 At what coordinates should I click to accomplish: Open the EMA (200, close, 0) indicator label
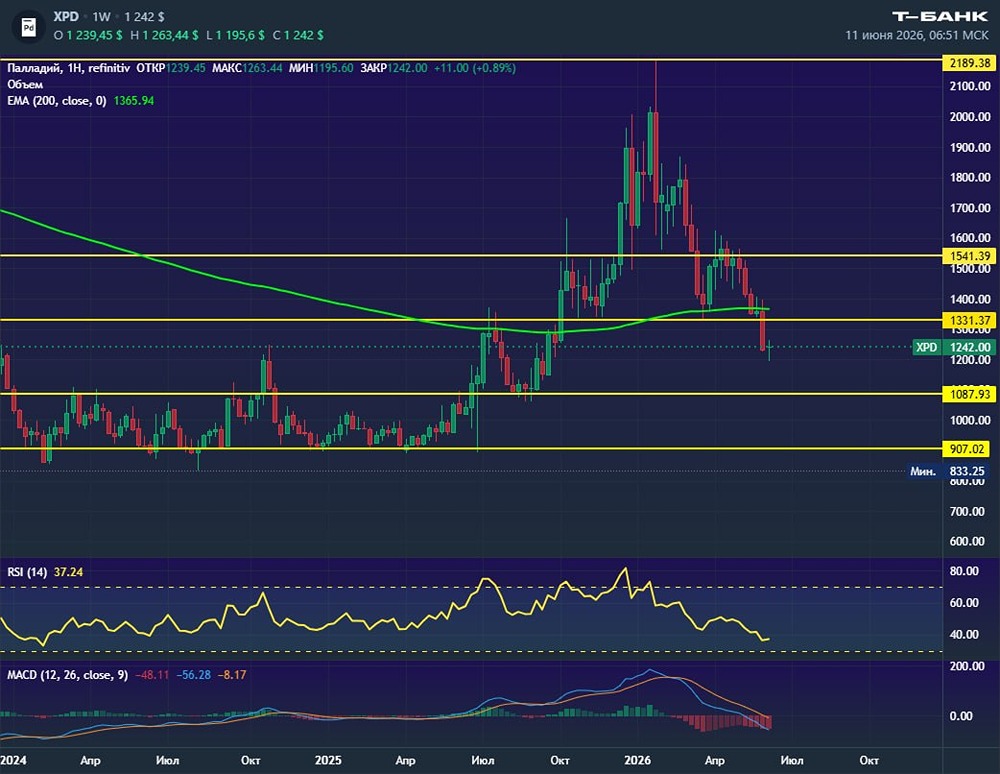coord(57,101)
